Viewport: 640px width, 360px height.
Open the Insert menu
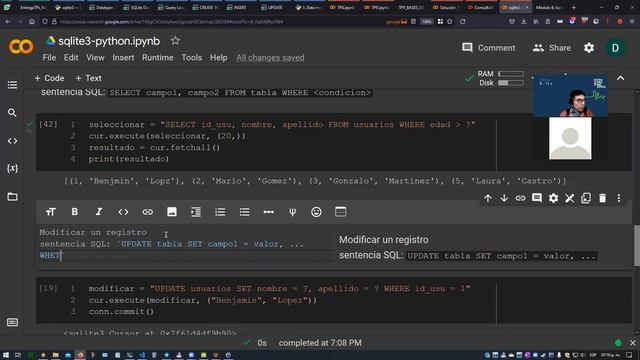[x=123, y=58]
